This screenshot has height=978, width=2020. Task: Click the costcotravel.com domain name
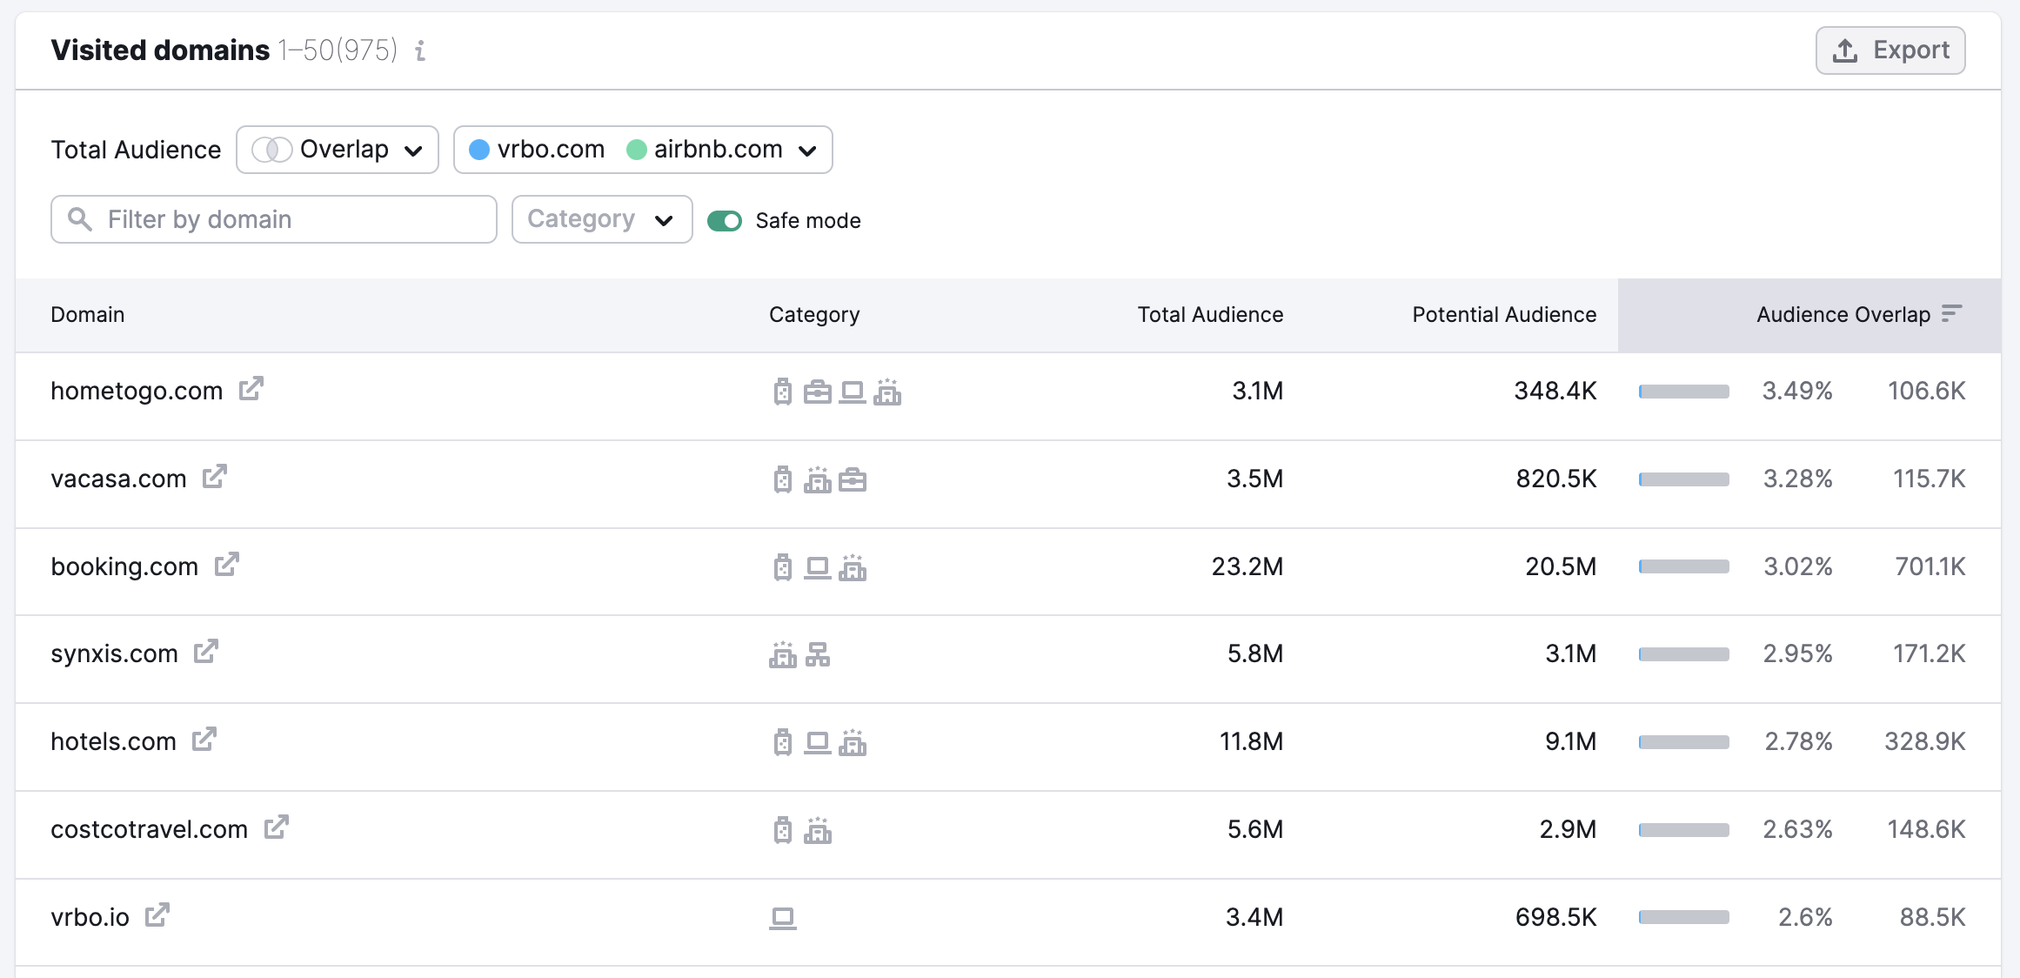(x=149, y=830)
